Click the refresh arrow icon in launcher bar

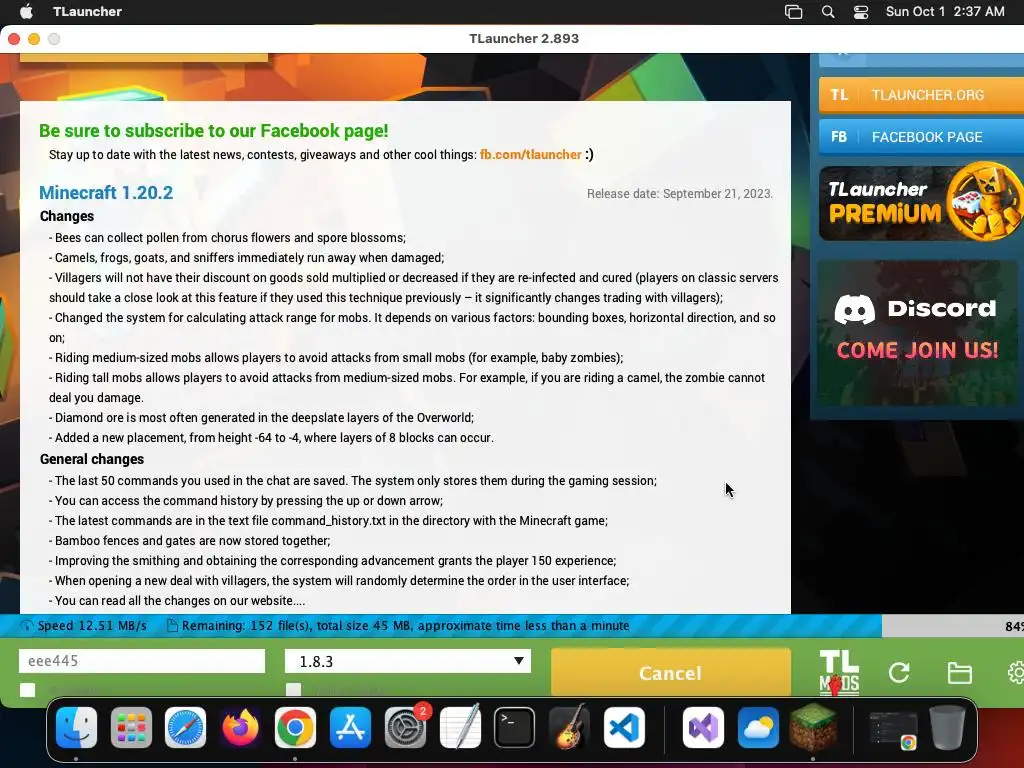pyautogui.click(x=899, y=673)
